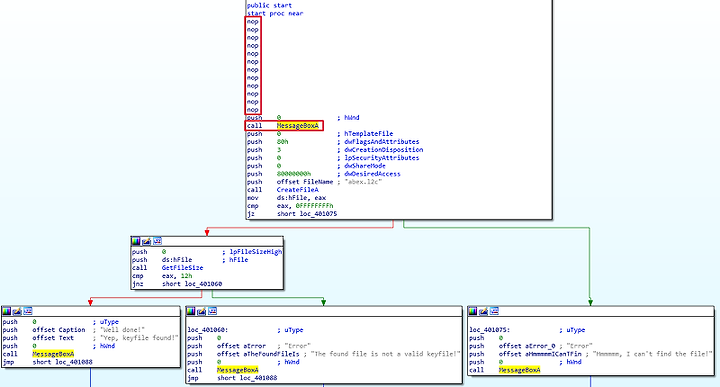Click the 12h value in cmp eax

(186, 276)
